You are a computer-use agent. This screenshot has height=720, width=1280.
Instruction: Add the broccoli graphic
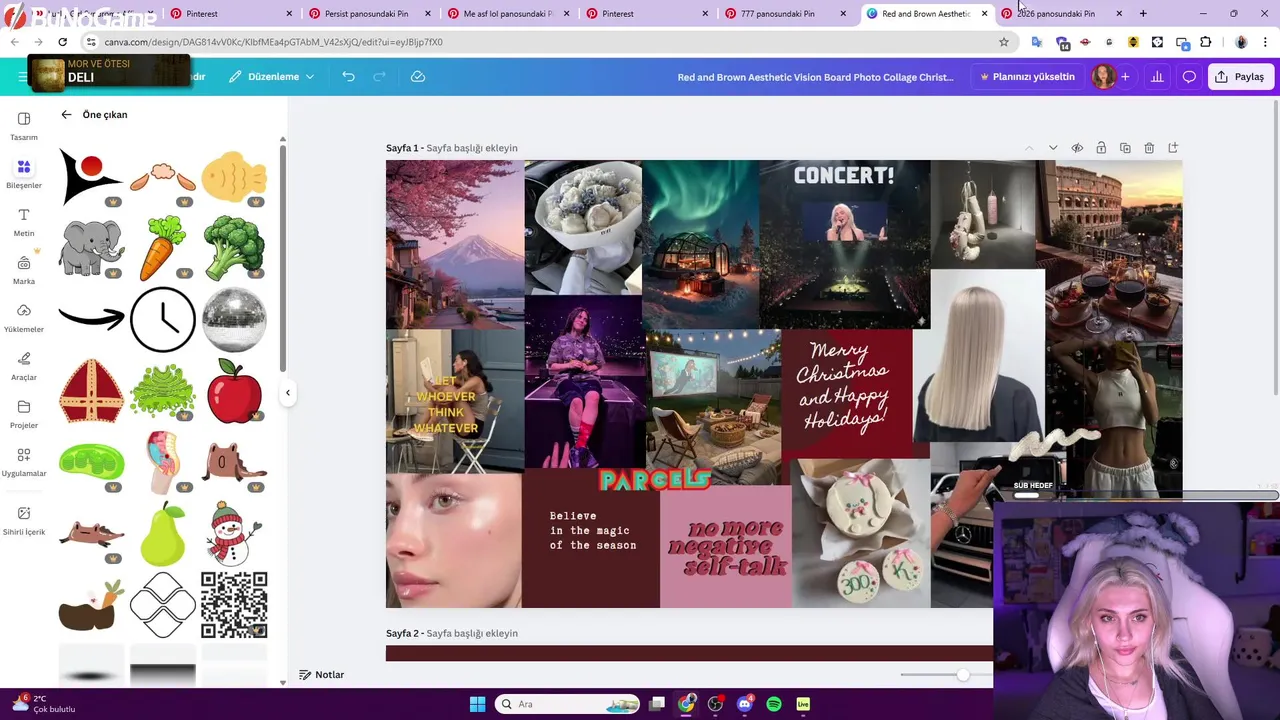(234, 248)
